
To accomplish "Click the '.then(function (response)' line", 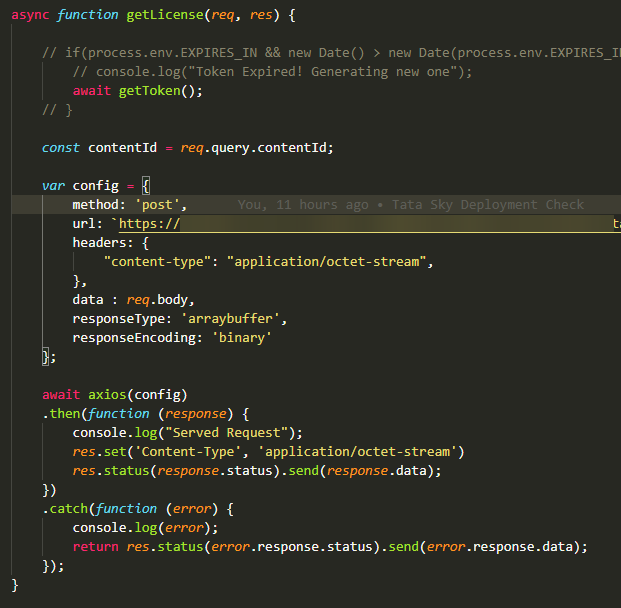I will 146,414.
